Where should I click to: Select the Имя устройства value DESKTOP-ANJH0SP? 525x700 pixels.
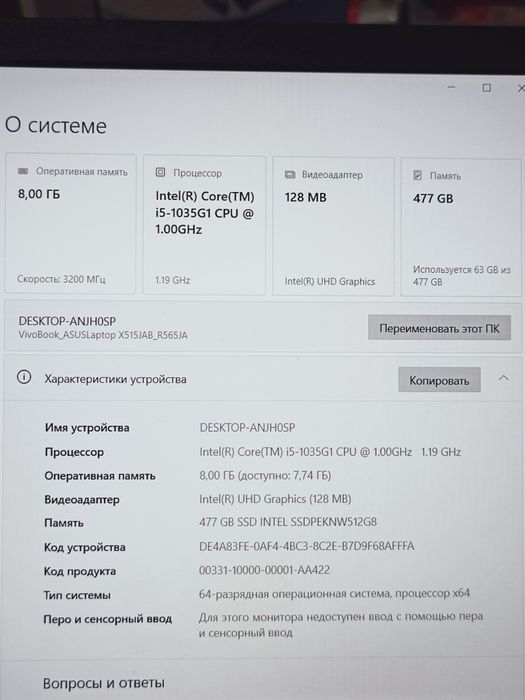(x=247, y=427)
